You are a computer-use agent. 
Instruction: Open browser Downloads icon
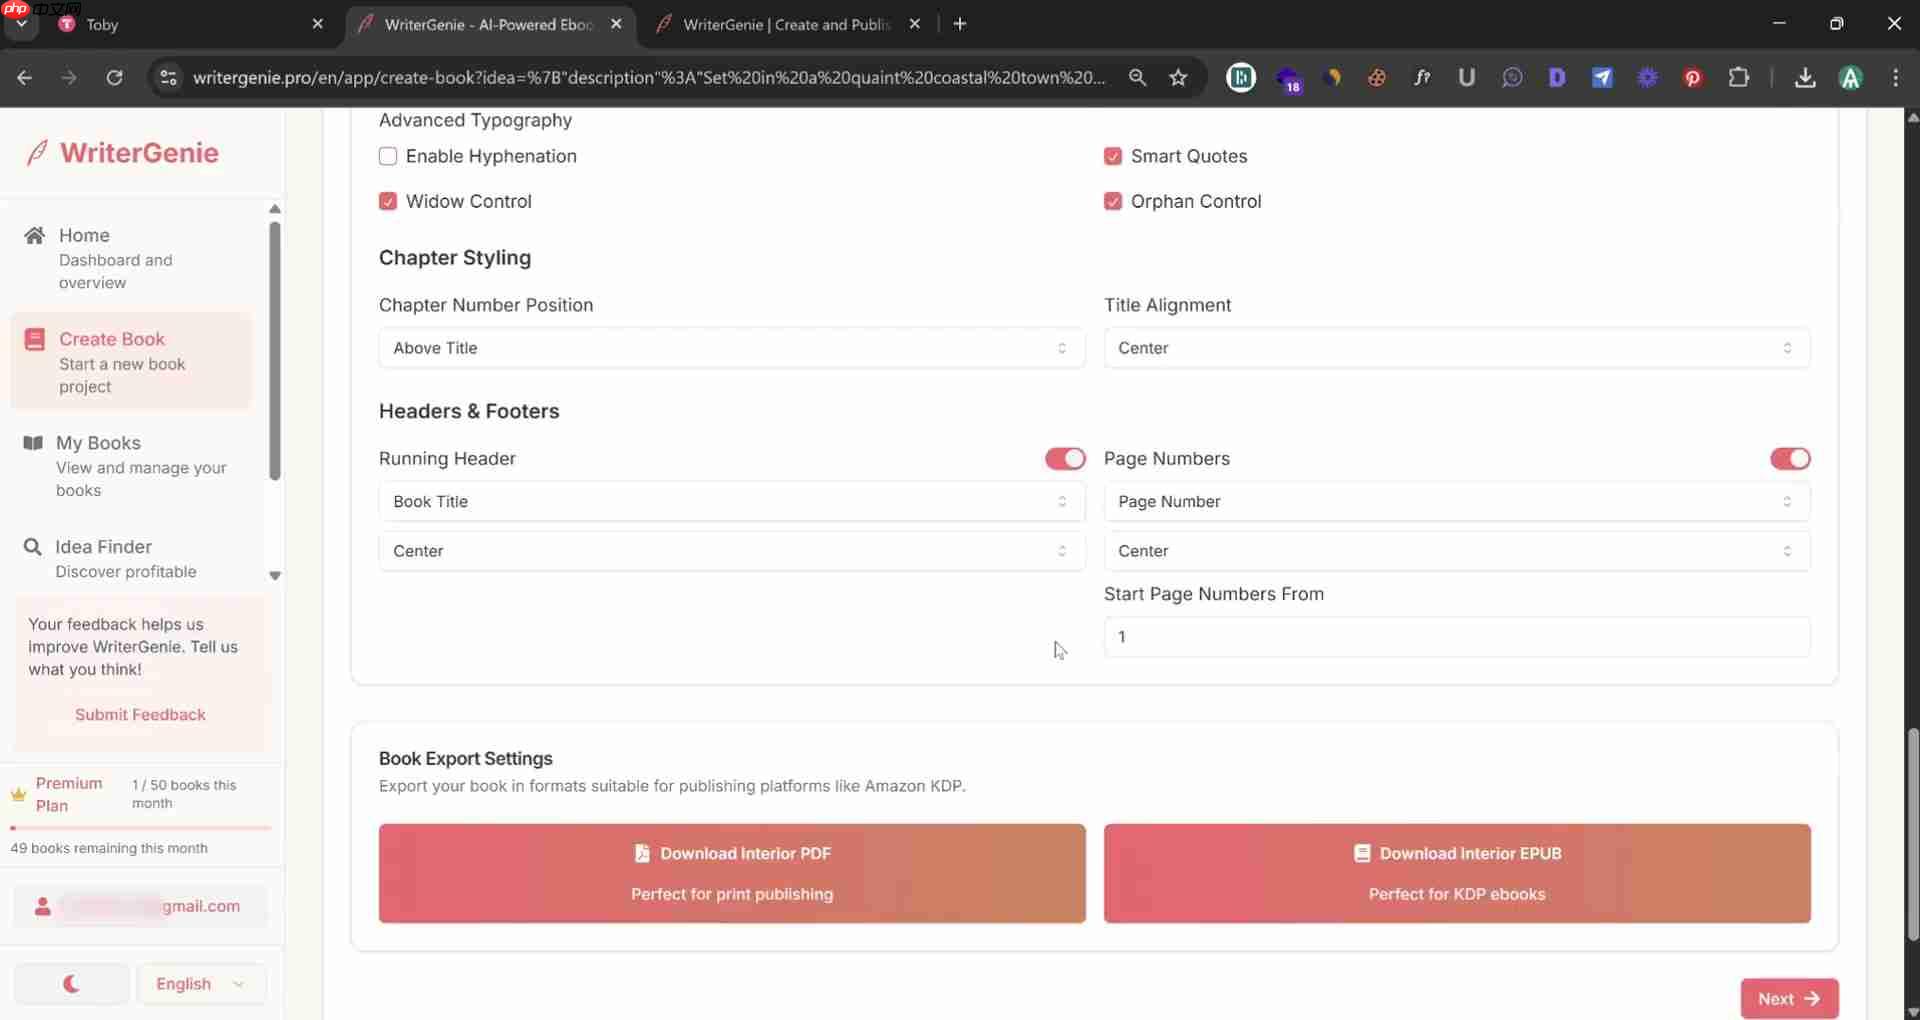(x=1805, y=77)
